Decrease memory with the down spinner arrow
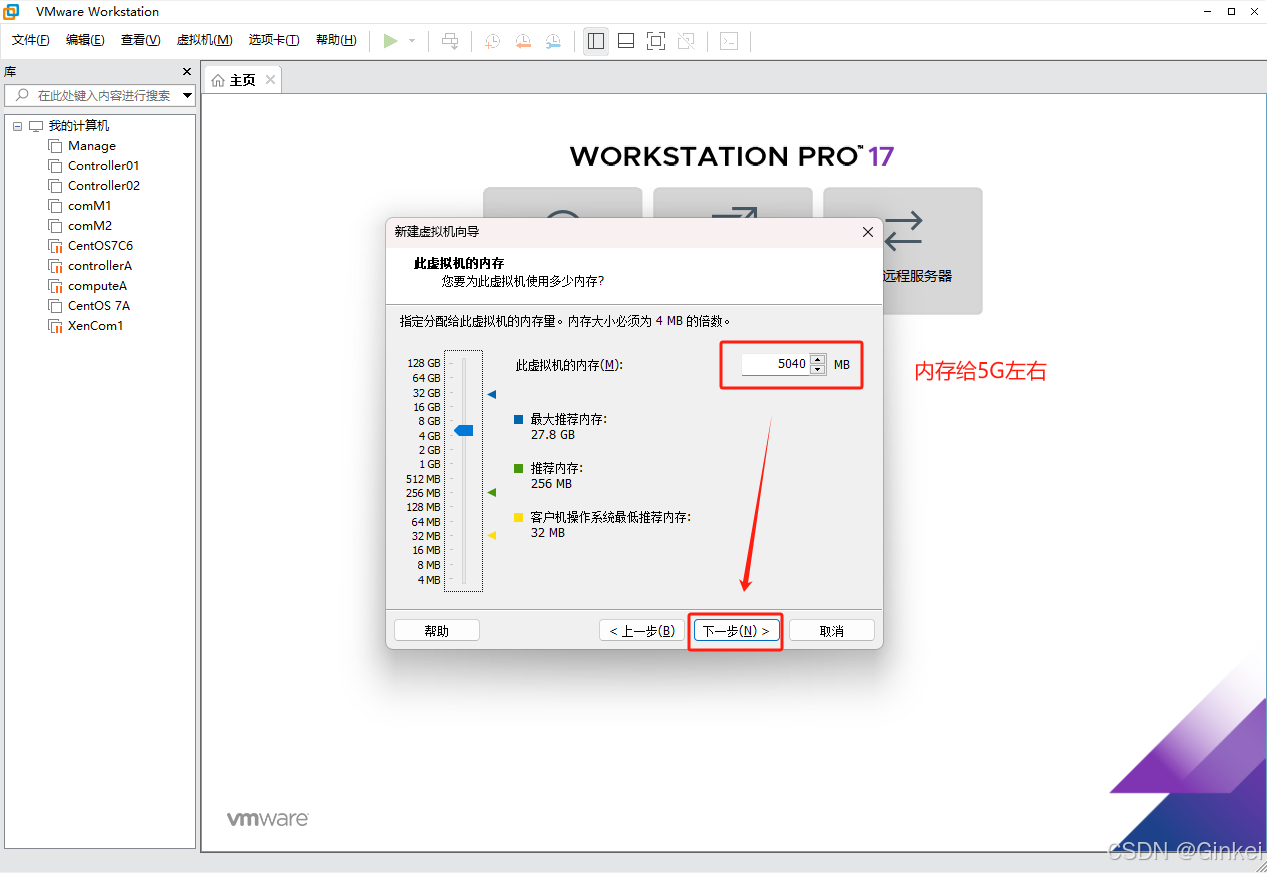This screenshot has width=1267, height=873. 818,370
